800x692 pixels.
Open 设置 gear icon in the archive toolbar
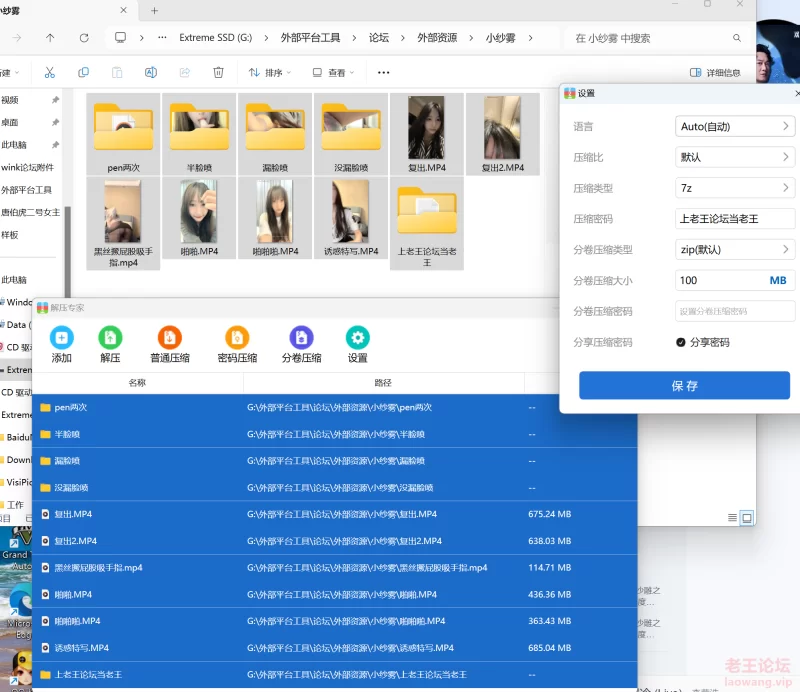[357, 338]
